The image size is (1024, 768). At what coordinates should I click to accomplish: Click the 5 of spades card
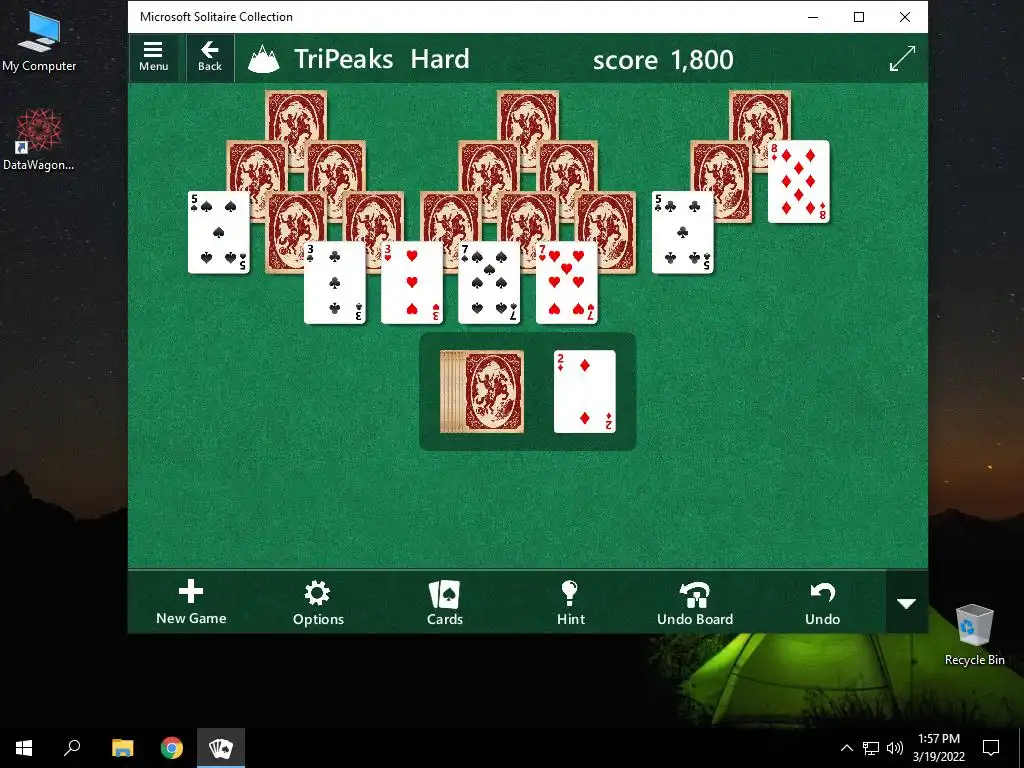point(218,232)
